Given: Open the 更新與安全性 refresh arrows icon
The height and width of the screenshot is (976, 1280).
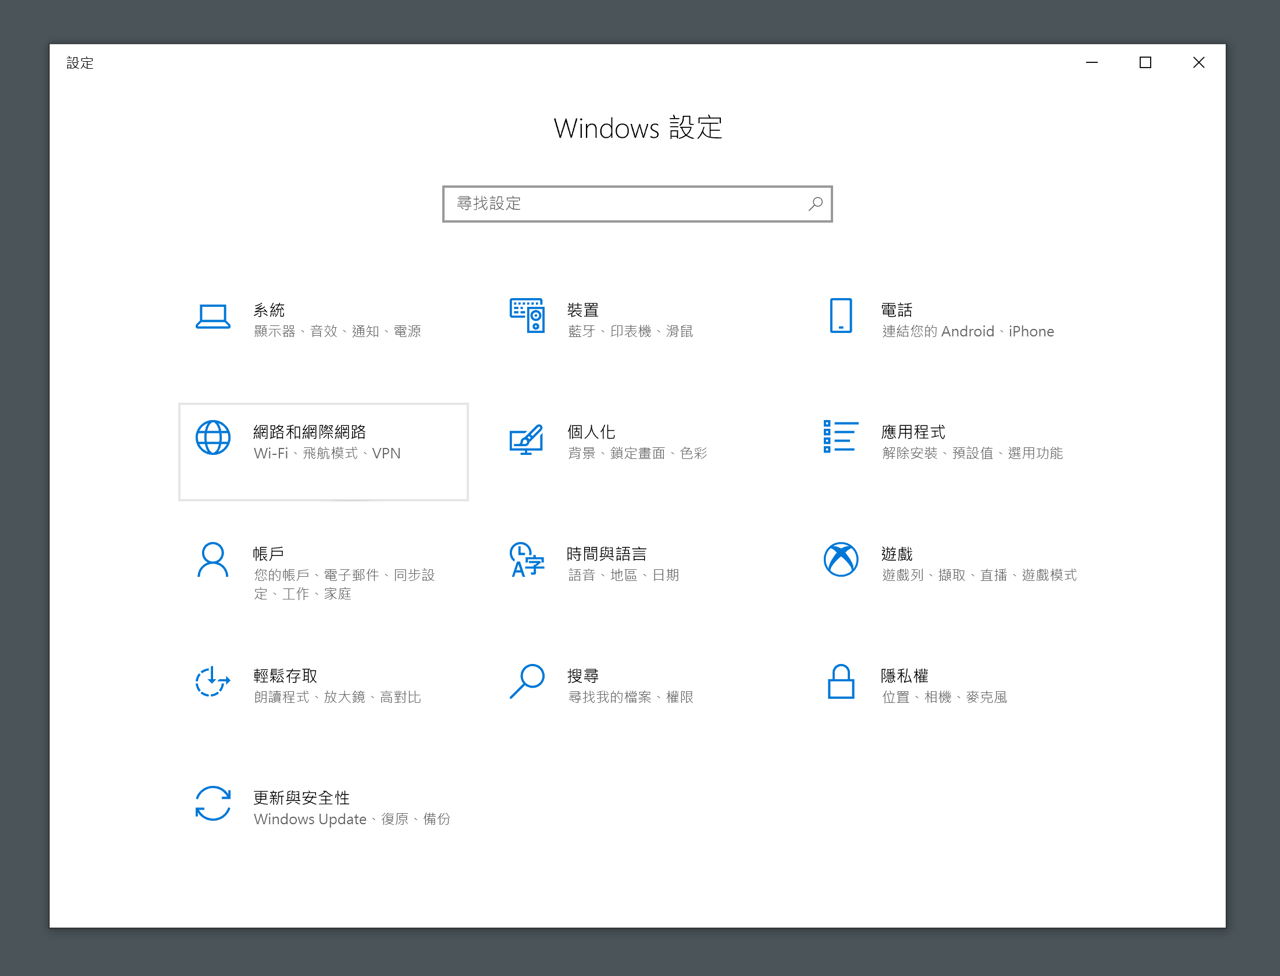Looking at the screenshot, I should point(213,804).
